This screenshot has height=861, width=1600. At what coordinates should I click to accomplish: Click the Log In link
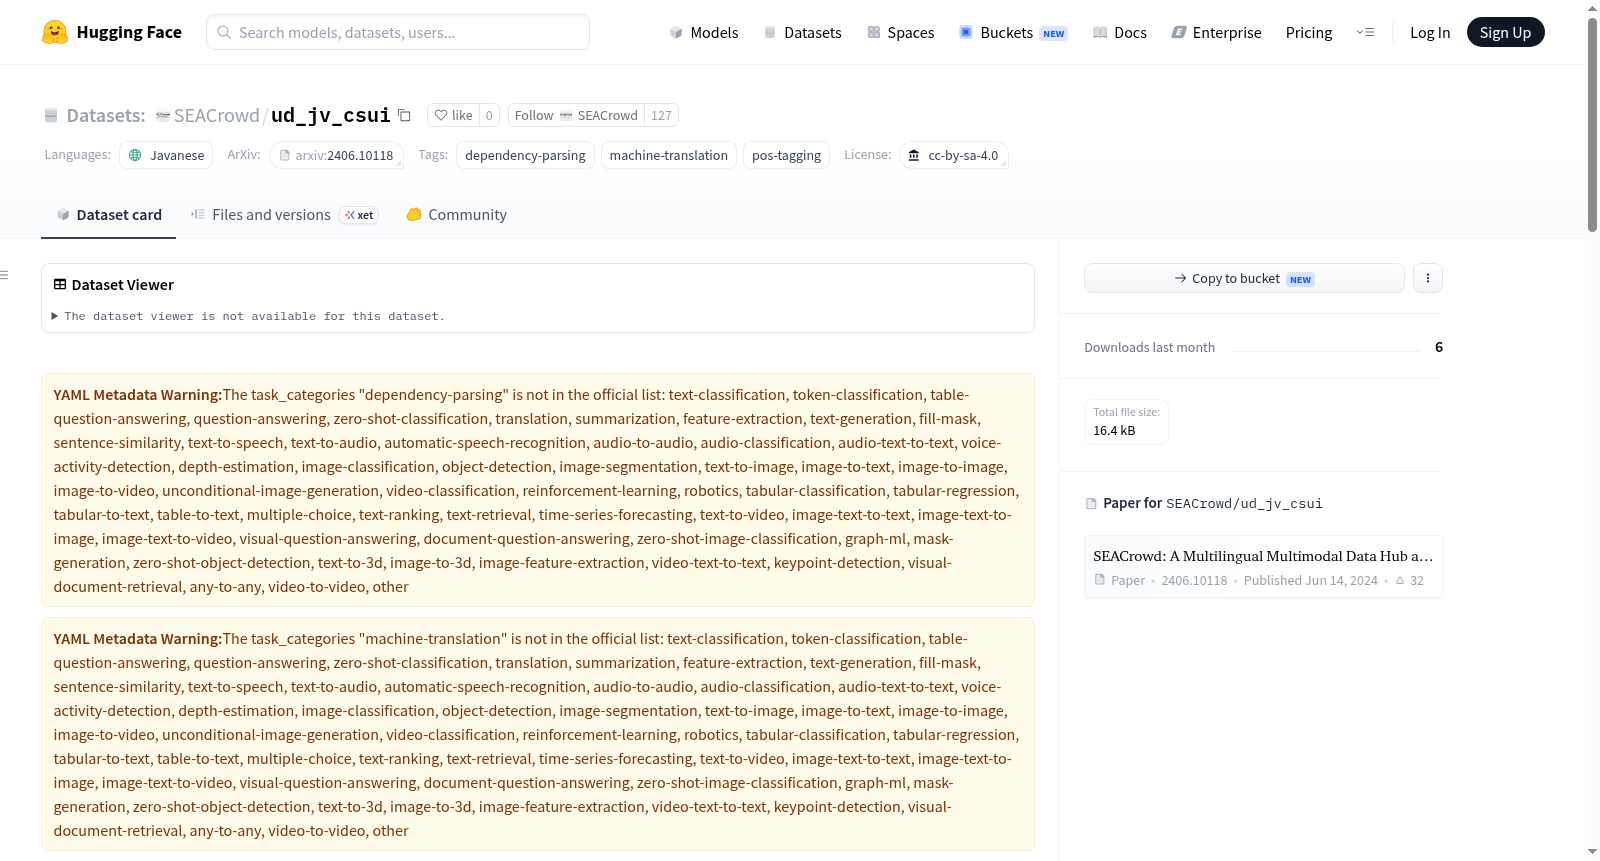(x=1430, y=33)
